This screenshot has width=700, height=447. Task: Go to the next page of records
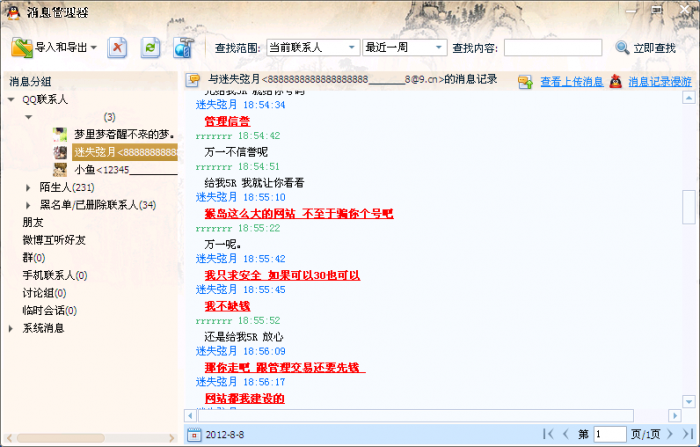(x=669, y=434)
